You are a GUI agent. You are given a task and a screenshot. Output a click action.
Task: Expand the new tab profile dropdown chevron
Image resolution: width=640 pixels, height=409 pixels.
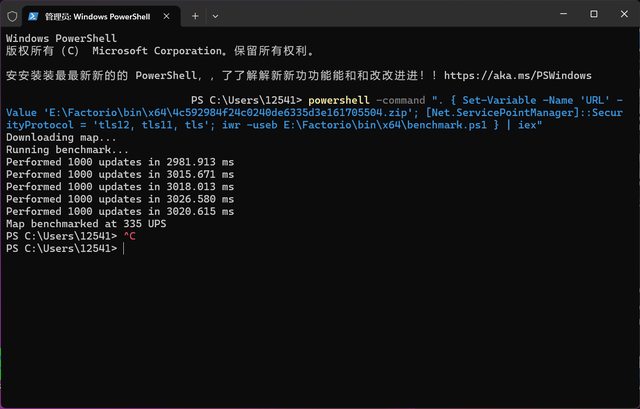click(215, 16)
